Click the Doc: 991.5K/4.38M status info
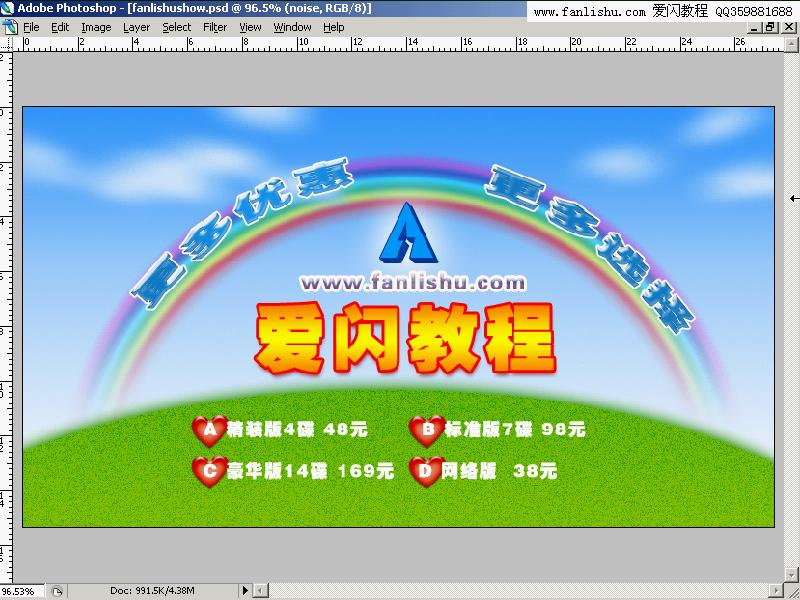The image size is (800, 600). (x=152, y=591)
